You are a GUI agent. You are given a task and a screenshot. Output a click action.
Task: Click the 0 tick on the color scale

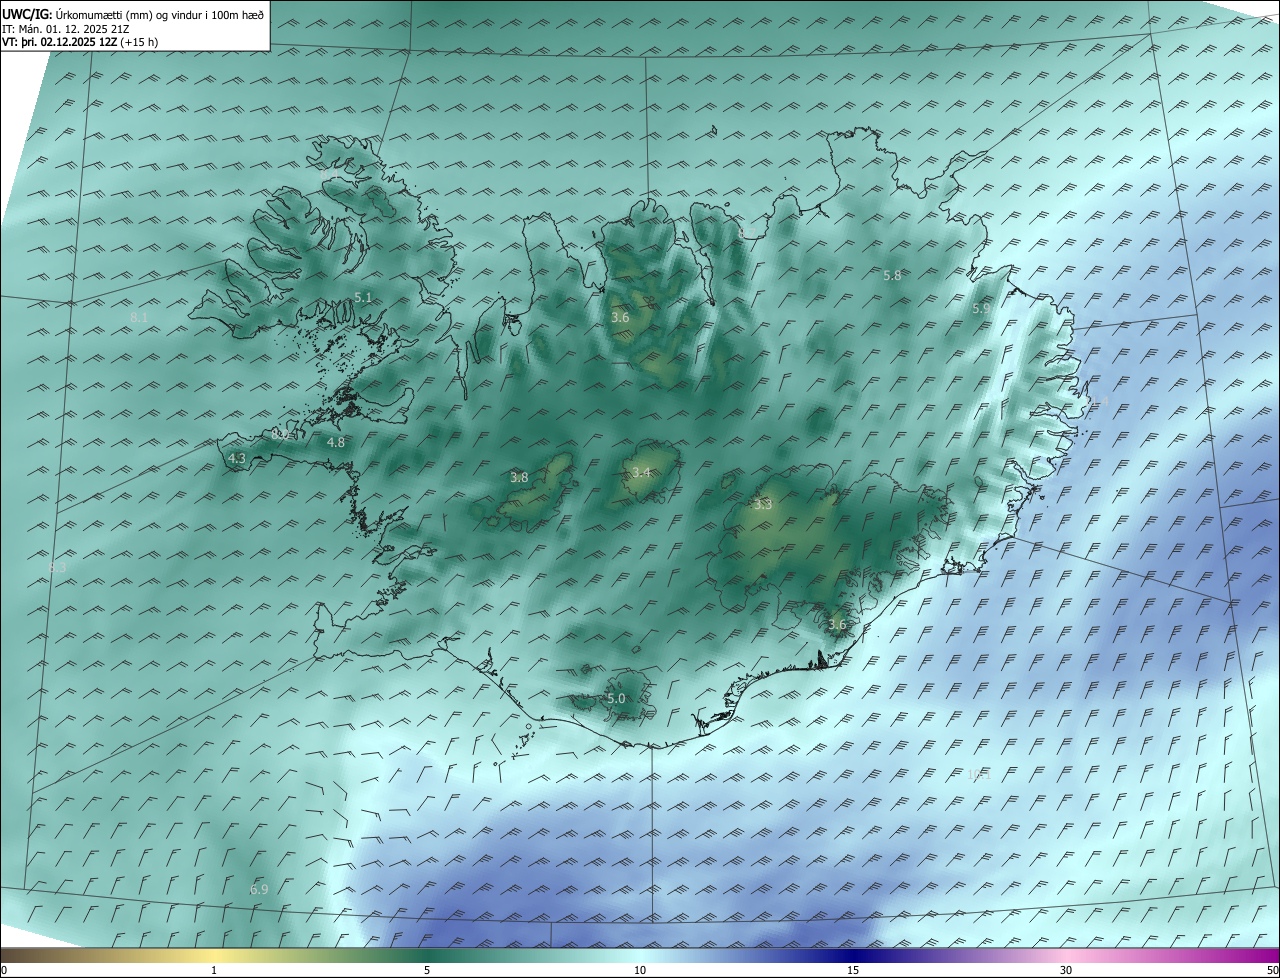[x=4, y=970]
